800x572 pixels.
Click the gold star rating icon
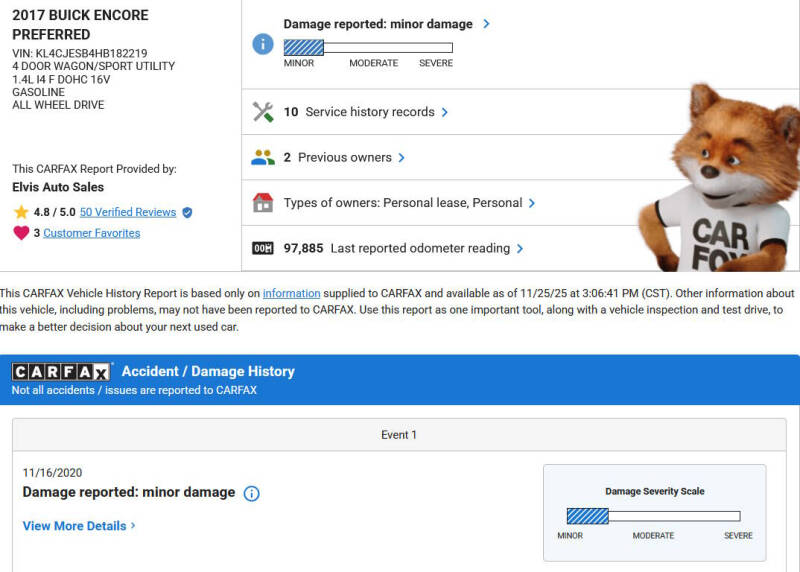click(21, 212)
